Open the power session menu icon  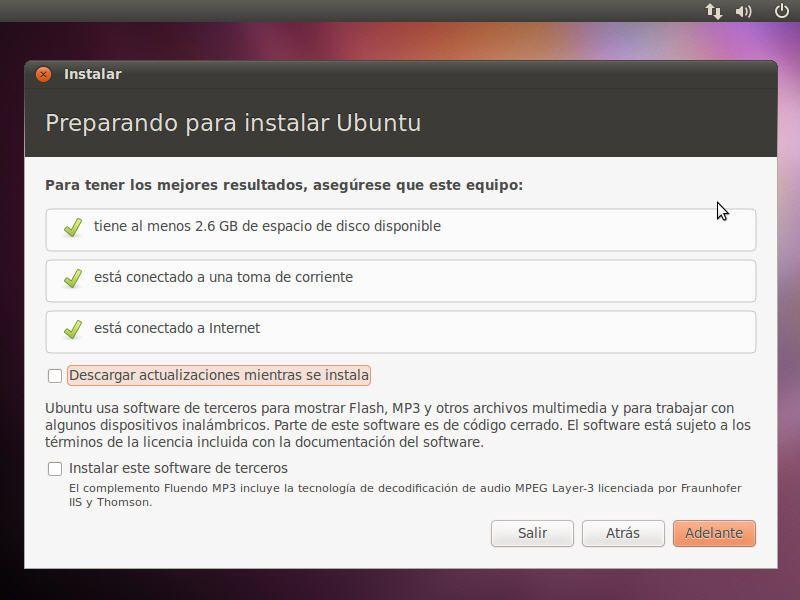(782, 11)
